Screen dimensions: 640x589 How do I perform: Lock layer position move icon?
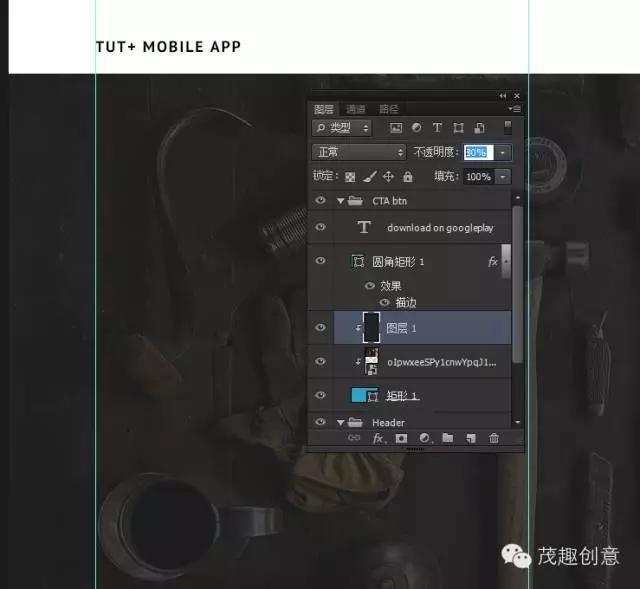[388, 176]
